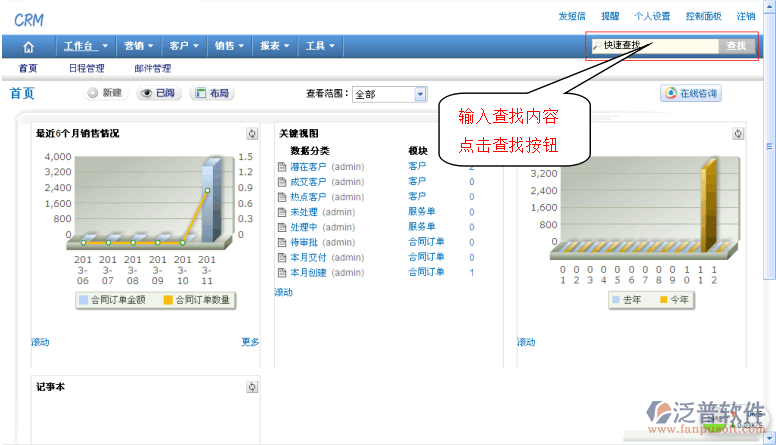The height and width of the screenshot is (445, 776).
Task: Refresh the 记事本 panel
Action: 252,387
